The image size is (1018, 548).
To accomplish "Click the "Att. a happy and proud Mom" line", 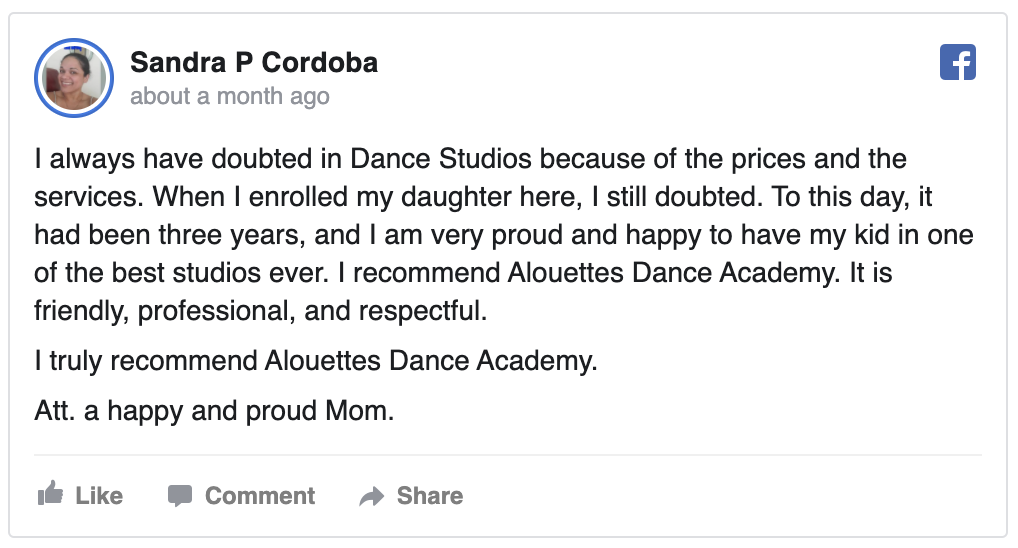I will pos(214,411).
